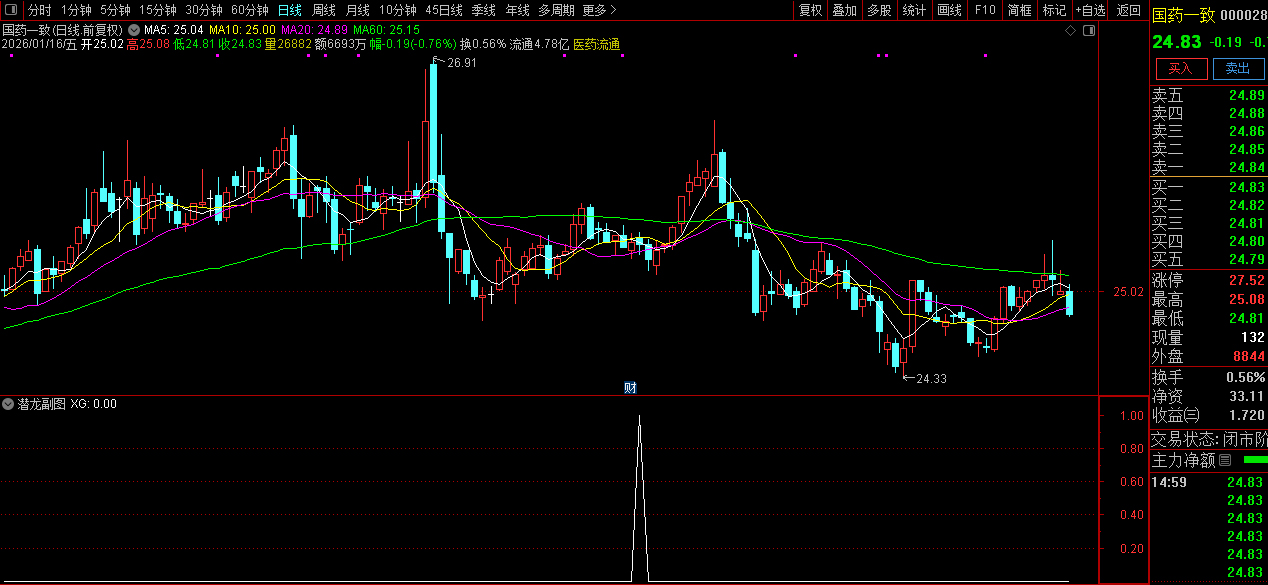Select the 买二 24.82 order row
The image size is (1268, 585).
[x=1208, y=206]
